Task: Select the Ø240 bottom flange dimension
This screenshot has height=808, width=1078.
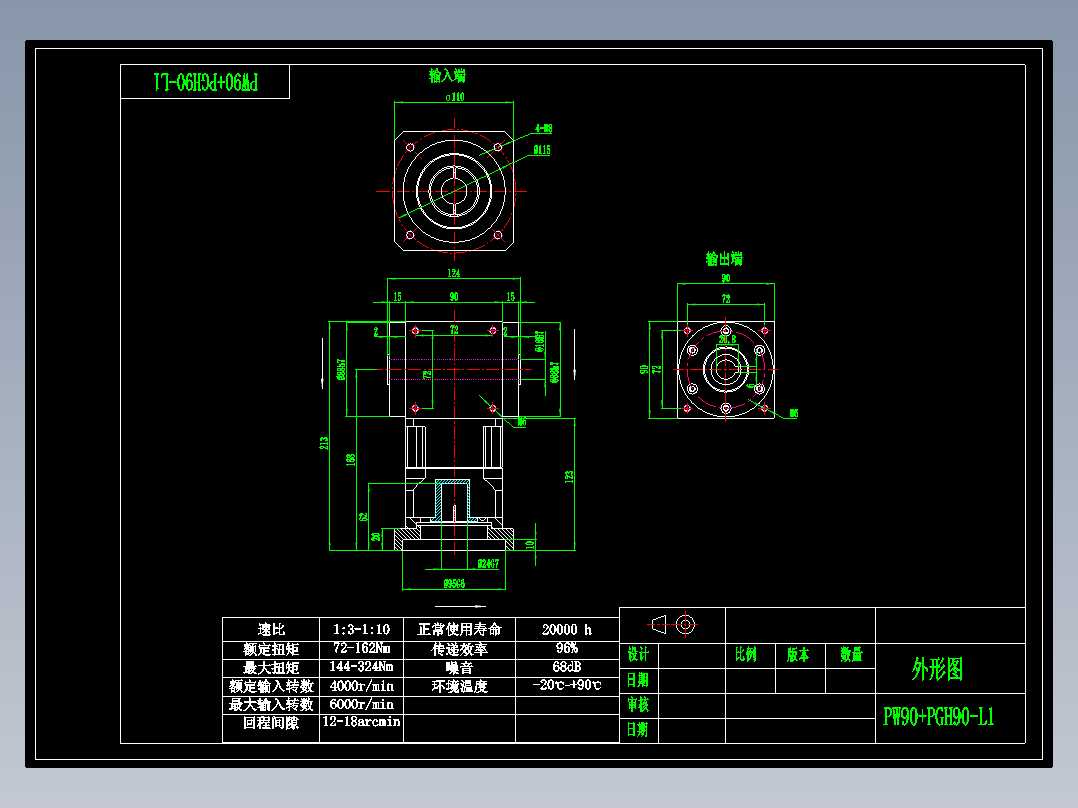Action: point(487,563)
